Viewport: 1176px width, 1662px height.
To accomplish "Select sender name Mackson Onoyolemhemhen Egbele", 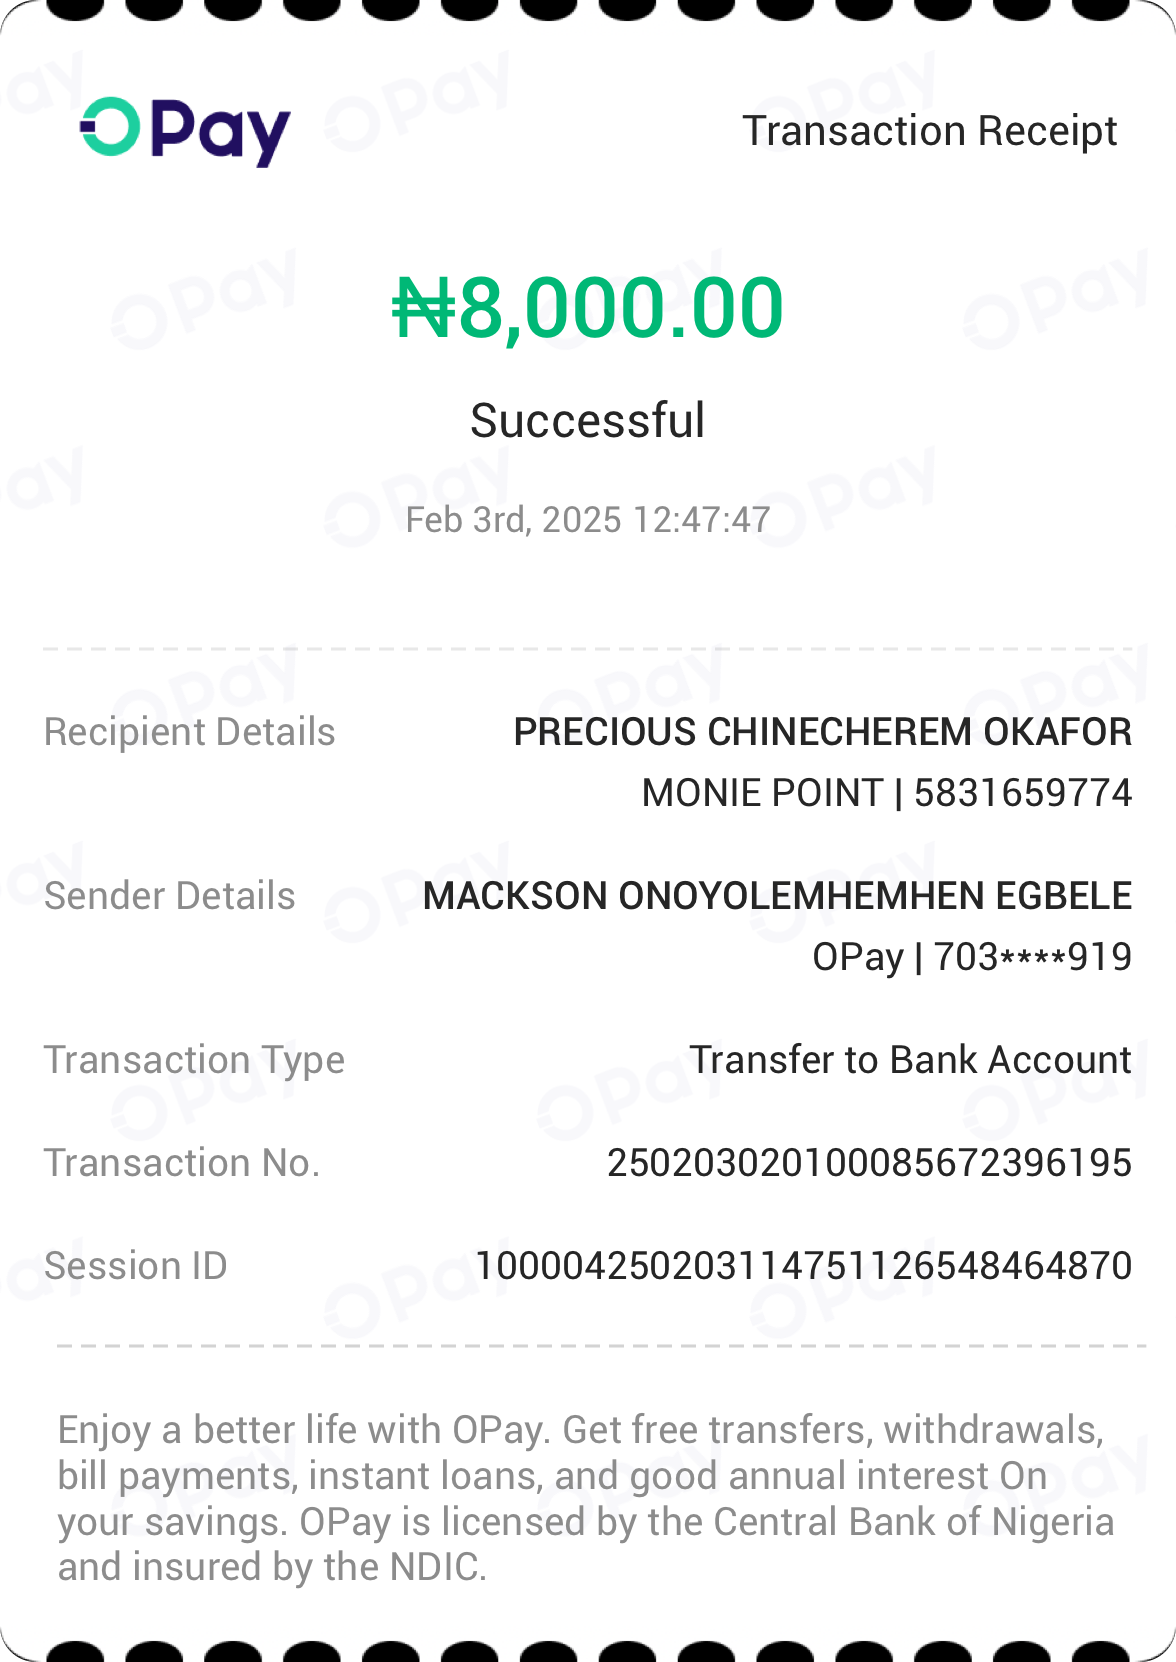I will [777, 896].
